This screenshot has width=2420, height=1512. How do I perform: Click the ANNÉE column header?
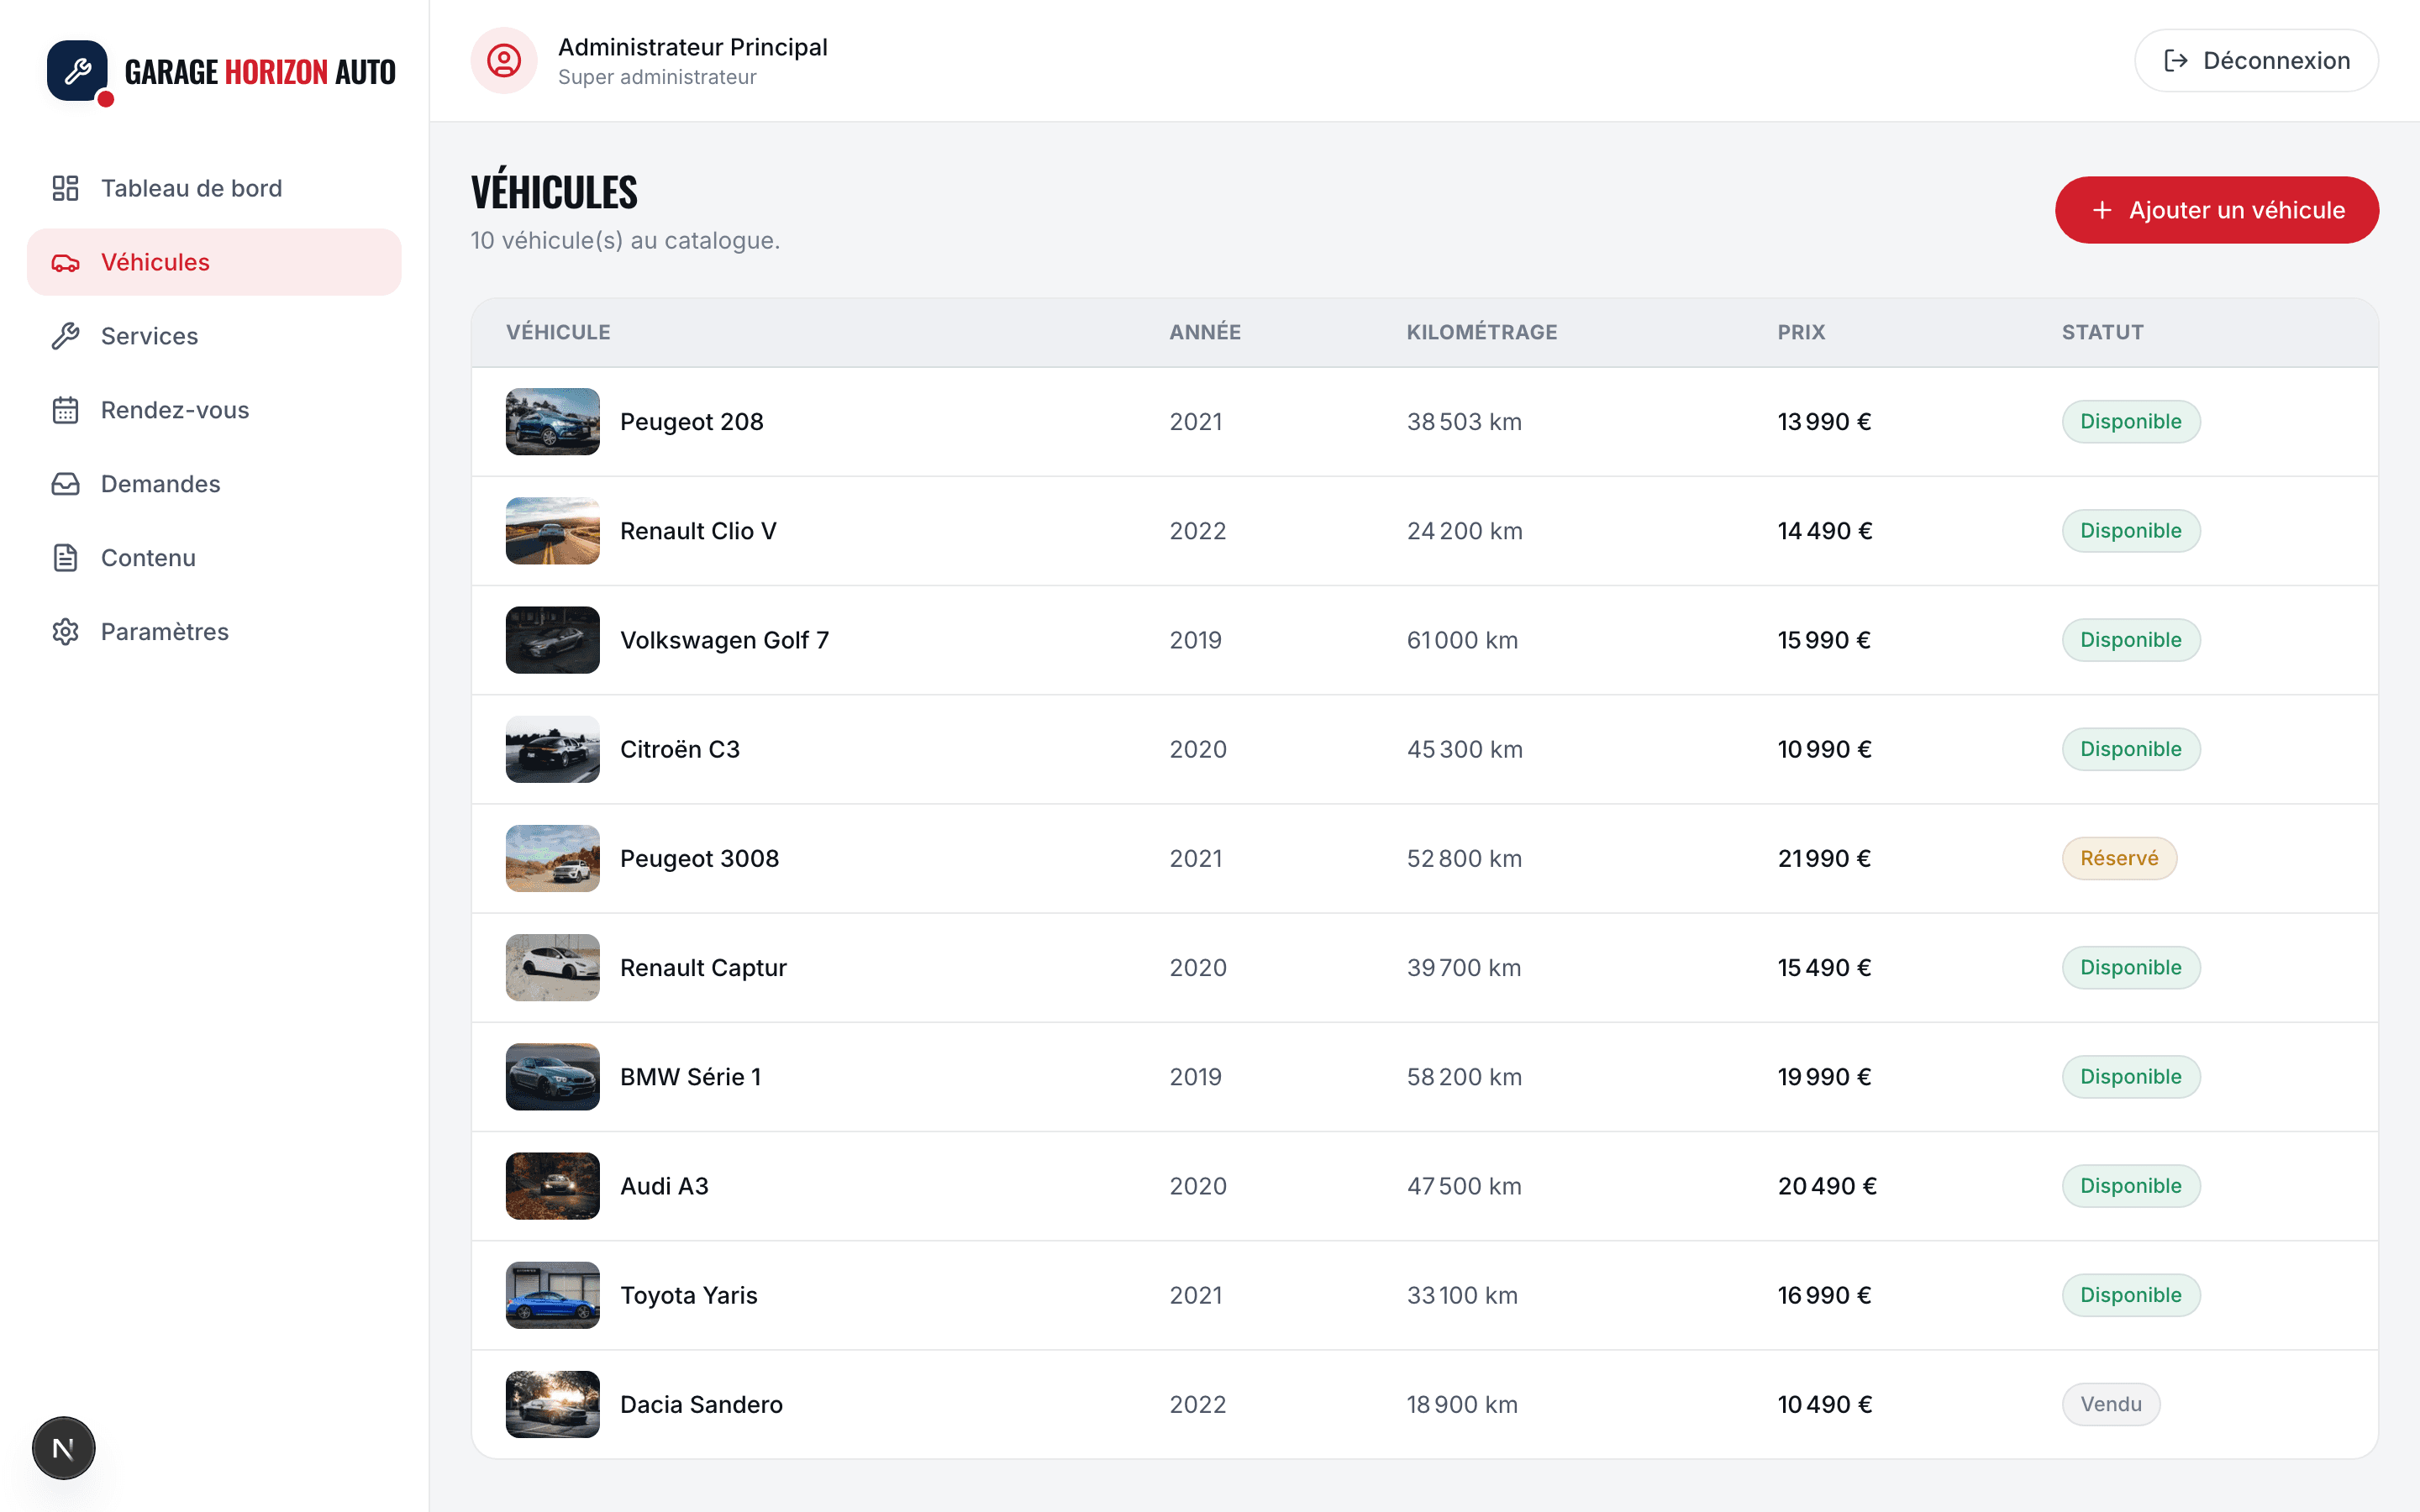coord(1205,332)
